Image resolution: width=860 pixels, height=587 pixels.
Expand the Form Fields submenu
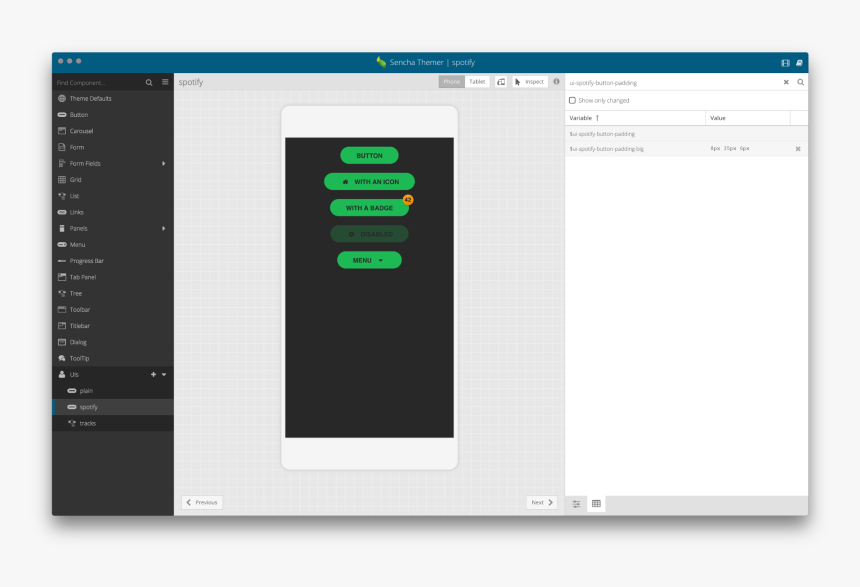[x=166, y=163]
